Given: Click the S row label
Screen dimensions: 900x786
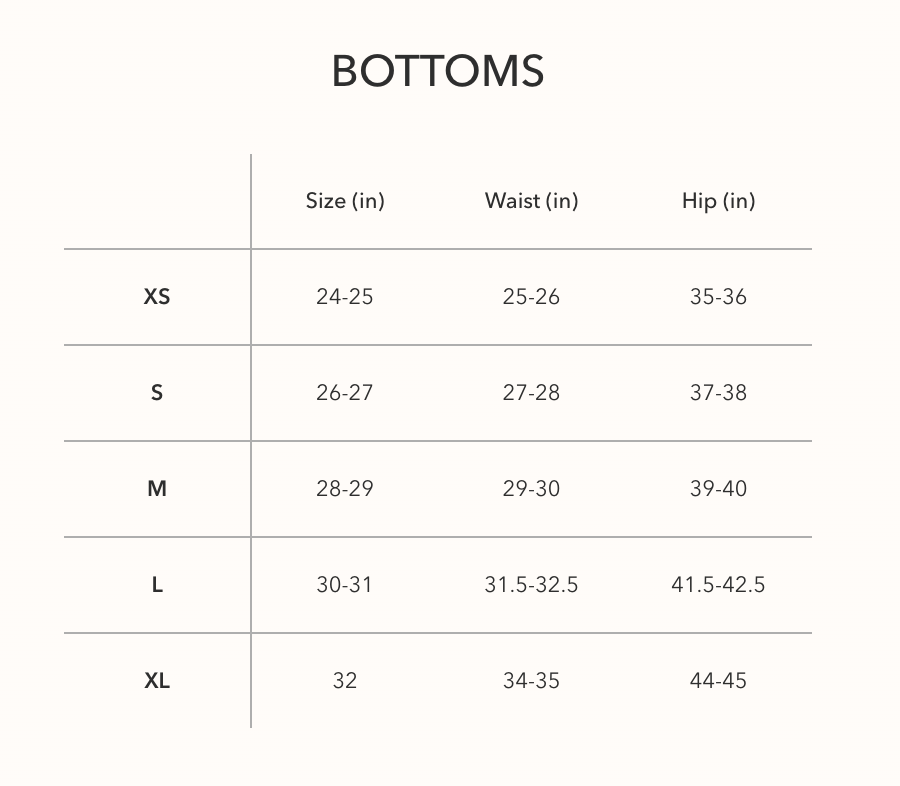Looking at the screenshot, I should click(157, 393).
